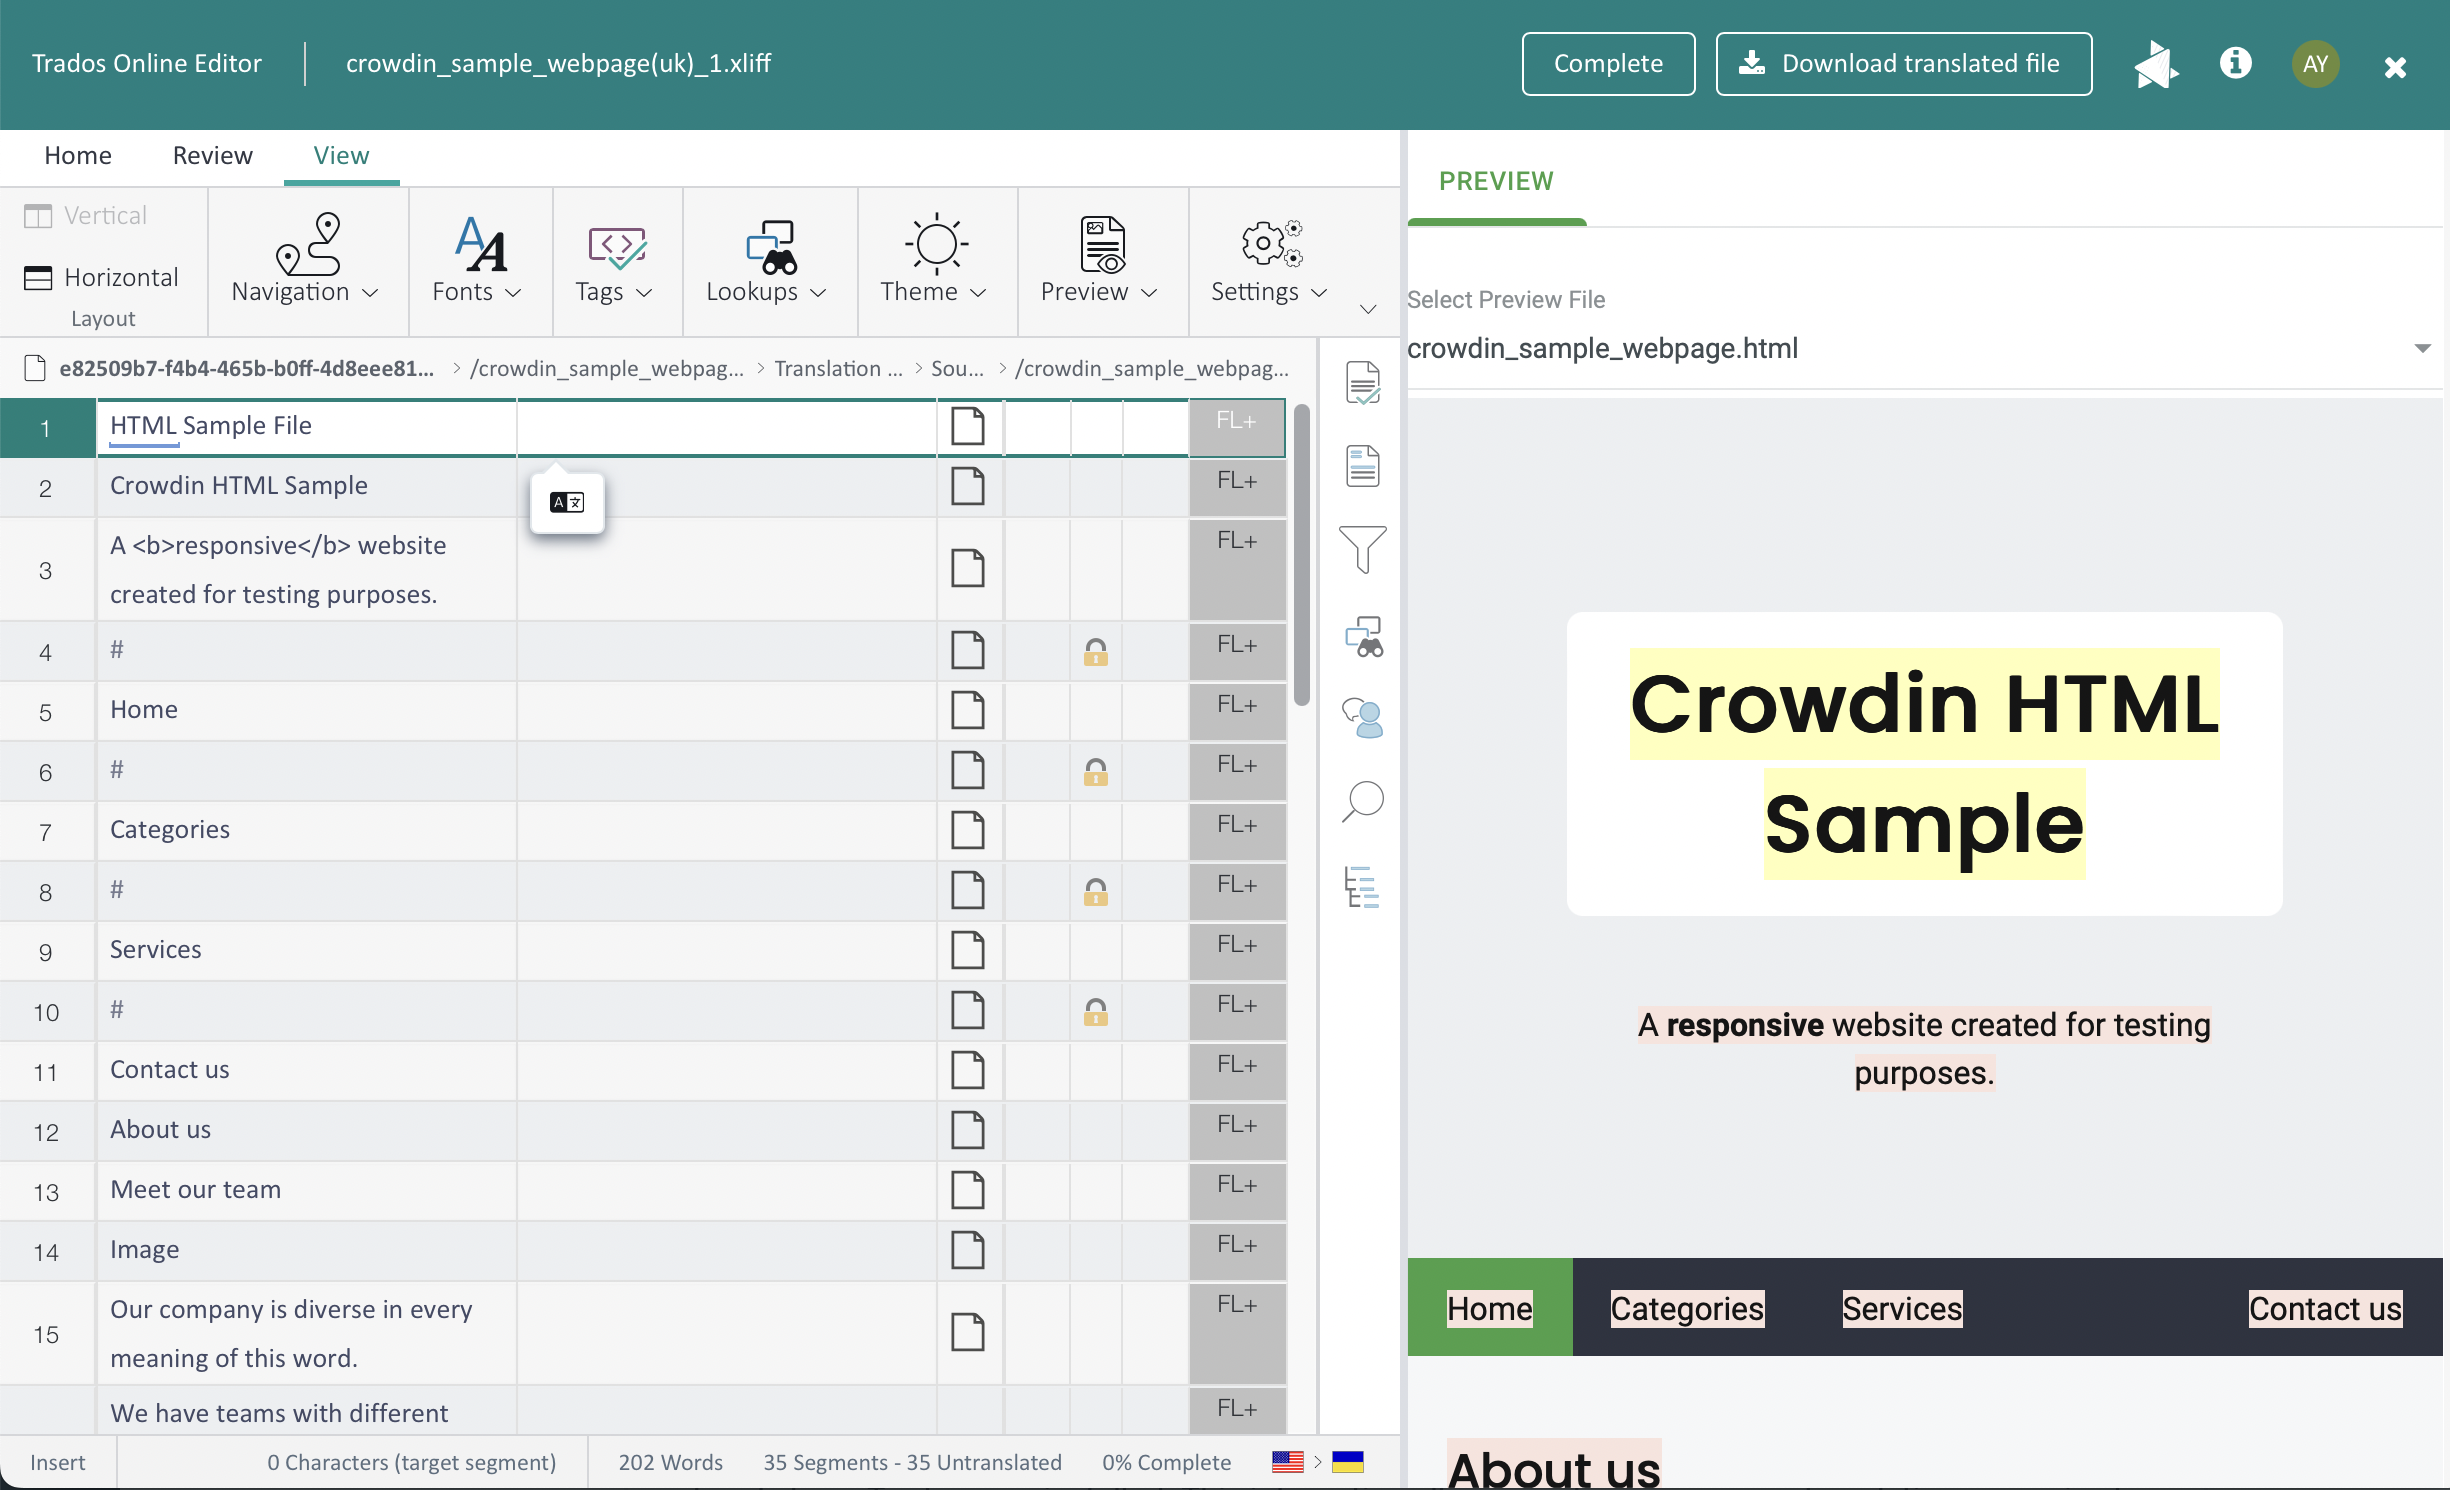The width and height of the screenshot is (2450, 1490).
Task: Click the Fonts letter icon
Action: pyautogui.click(x=480, y=243)
